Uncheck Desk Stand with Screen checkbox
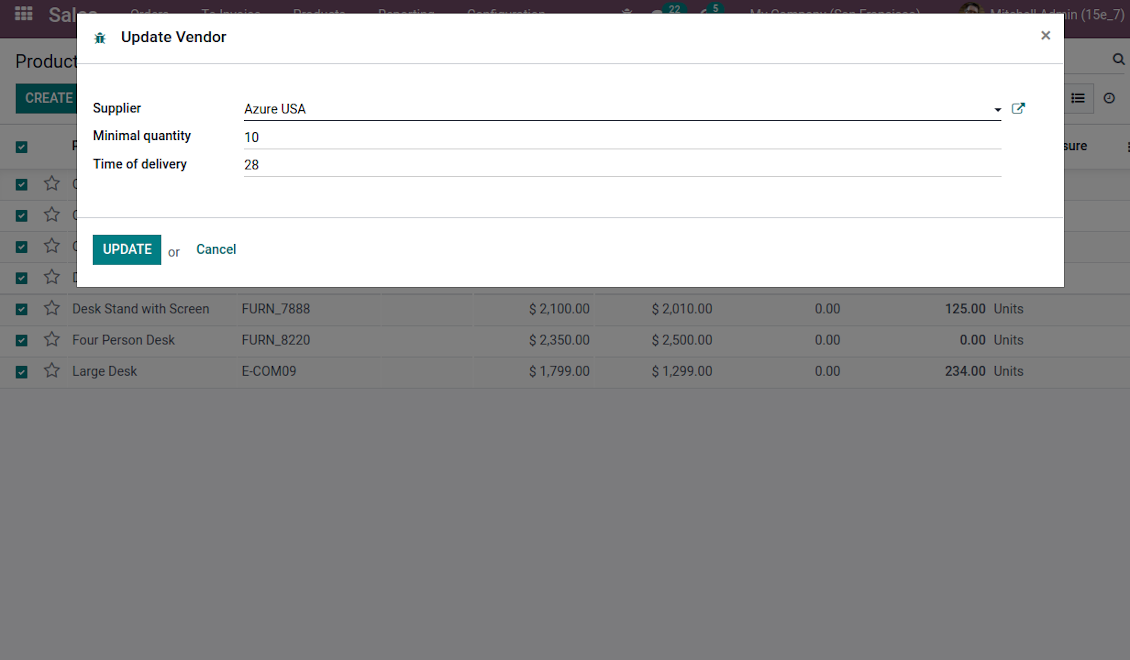This screenshot has height=660, width=1130. tap(22, 309)
